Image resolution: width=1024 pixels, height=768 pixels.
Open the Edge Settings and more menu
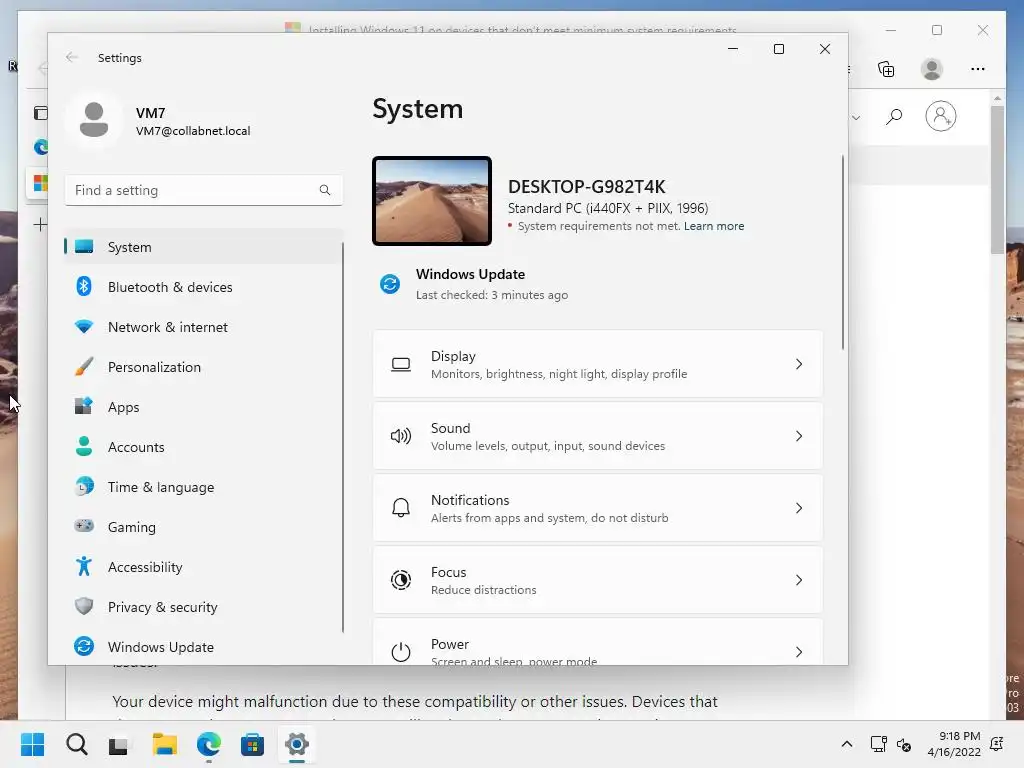click(978, 69)
